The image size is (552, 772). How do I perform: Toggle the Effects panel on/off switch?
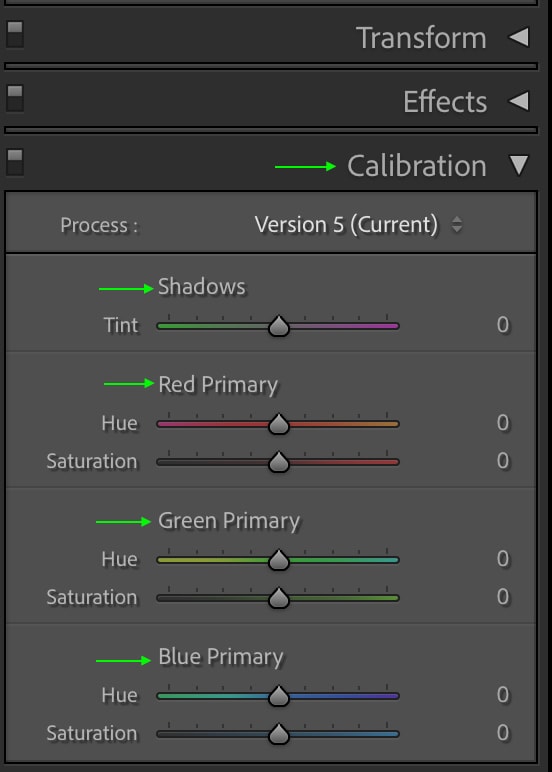(x=15, y=98)
